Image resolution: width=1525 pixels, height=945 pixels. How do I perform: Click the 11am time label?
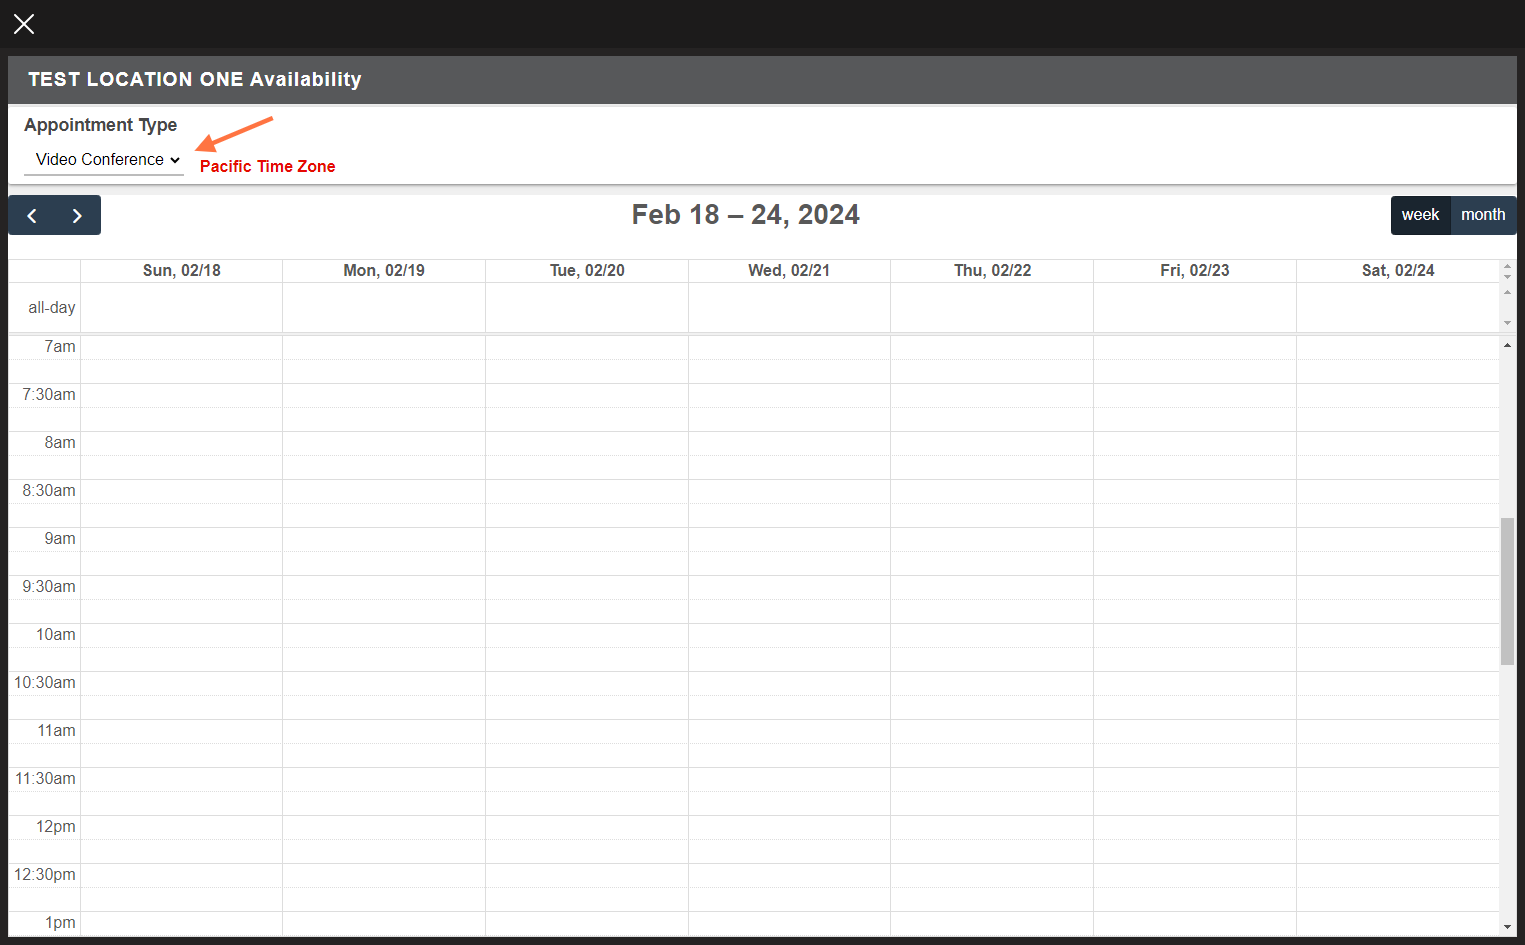pyautogui.click(x=56, y=731)
